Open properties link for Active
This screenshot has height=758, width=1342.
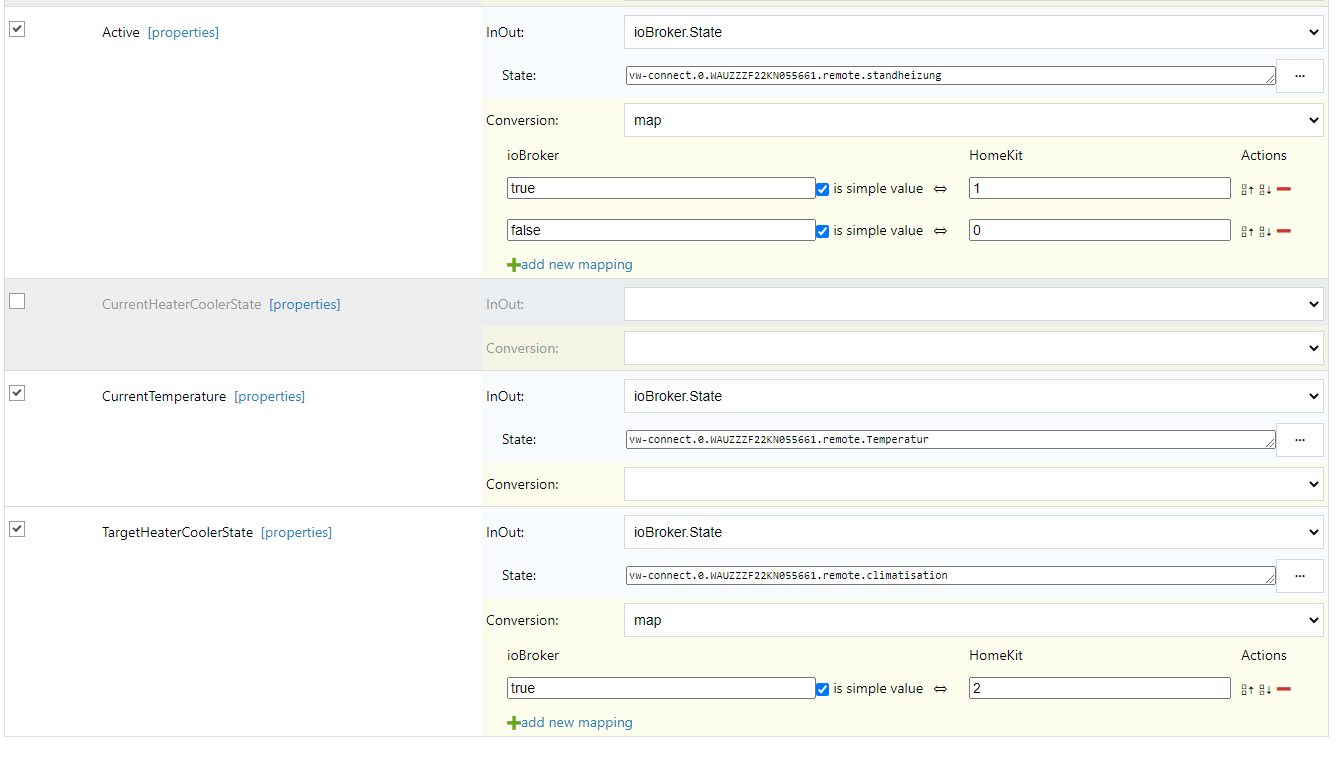point(183,33)
